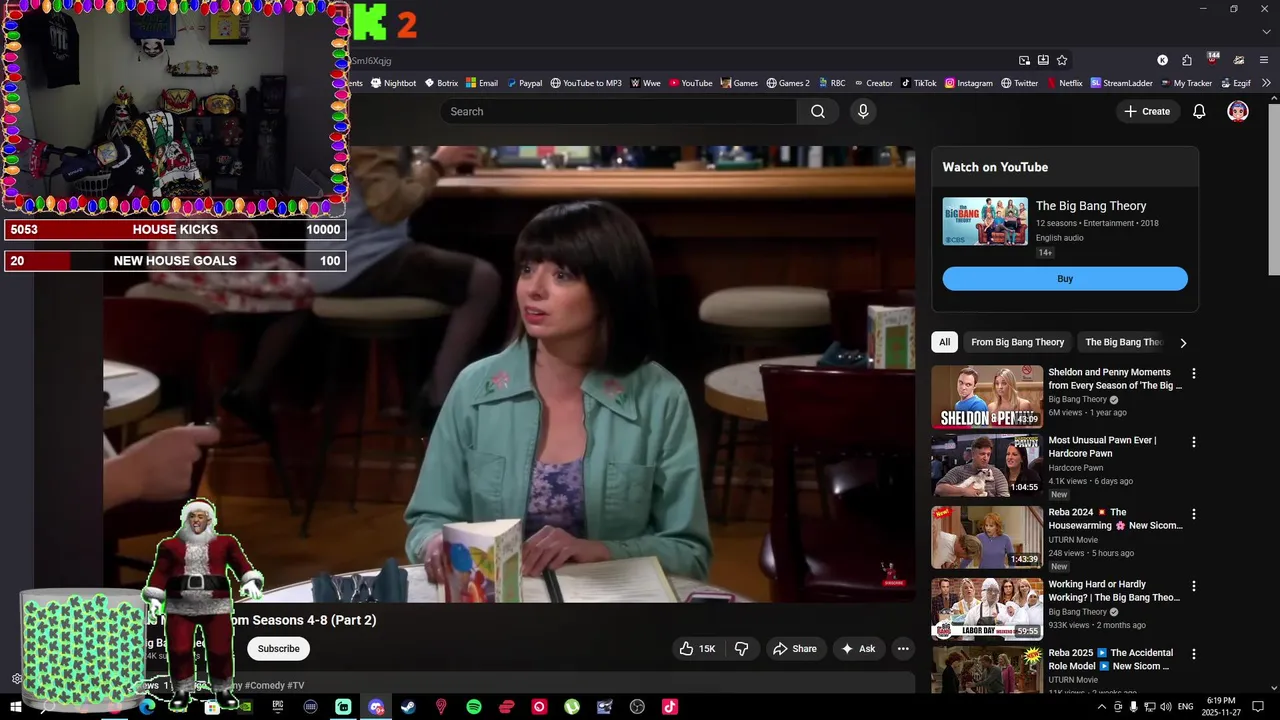Like the video with thumbs-up 15K
The width and height of the screenshot is (1280, 720).
pos(697,649)
